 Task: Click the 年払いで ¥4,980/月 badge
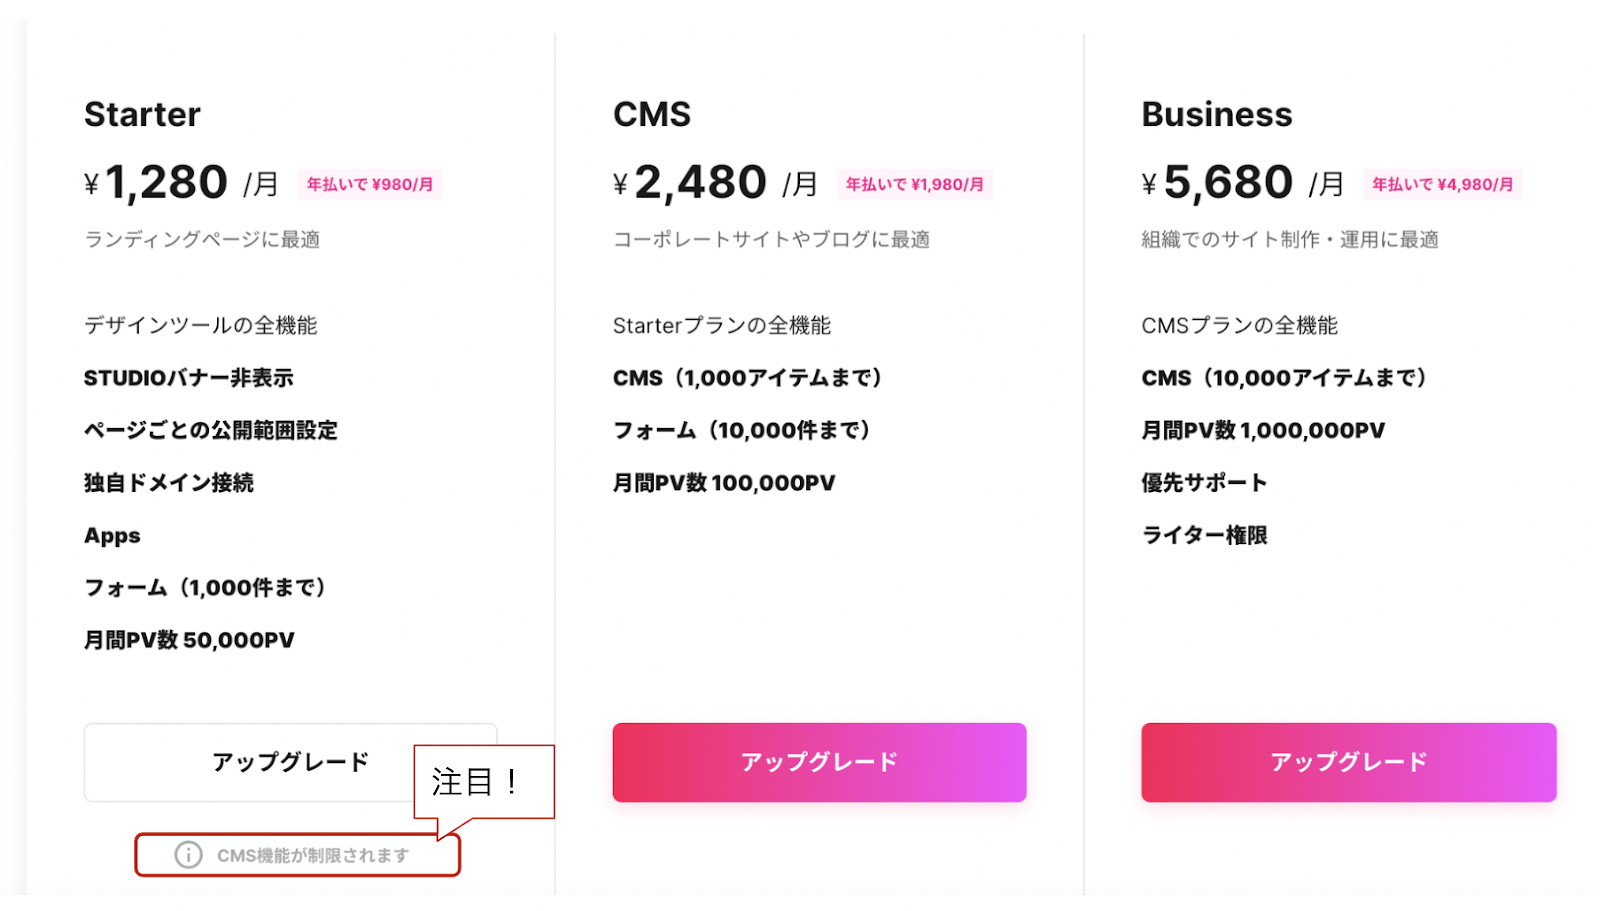tap(1442, 184)
